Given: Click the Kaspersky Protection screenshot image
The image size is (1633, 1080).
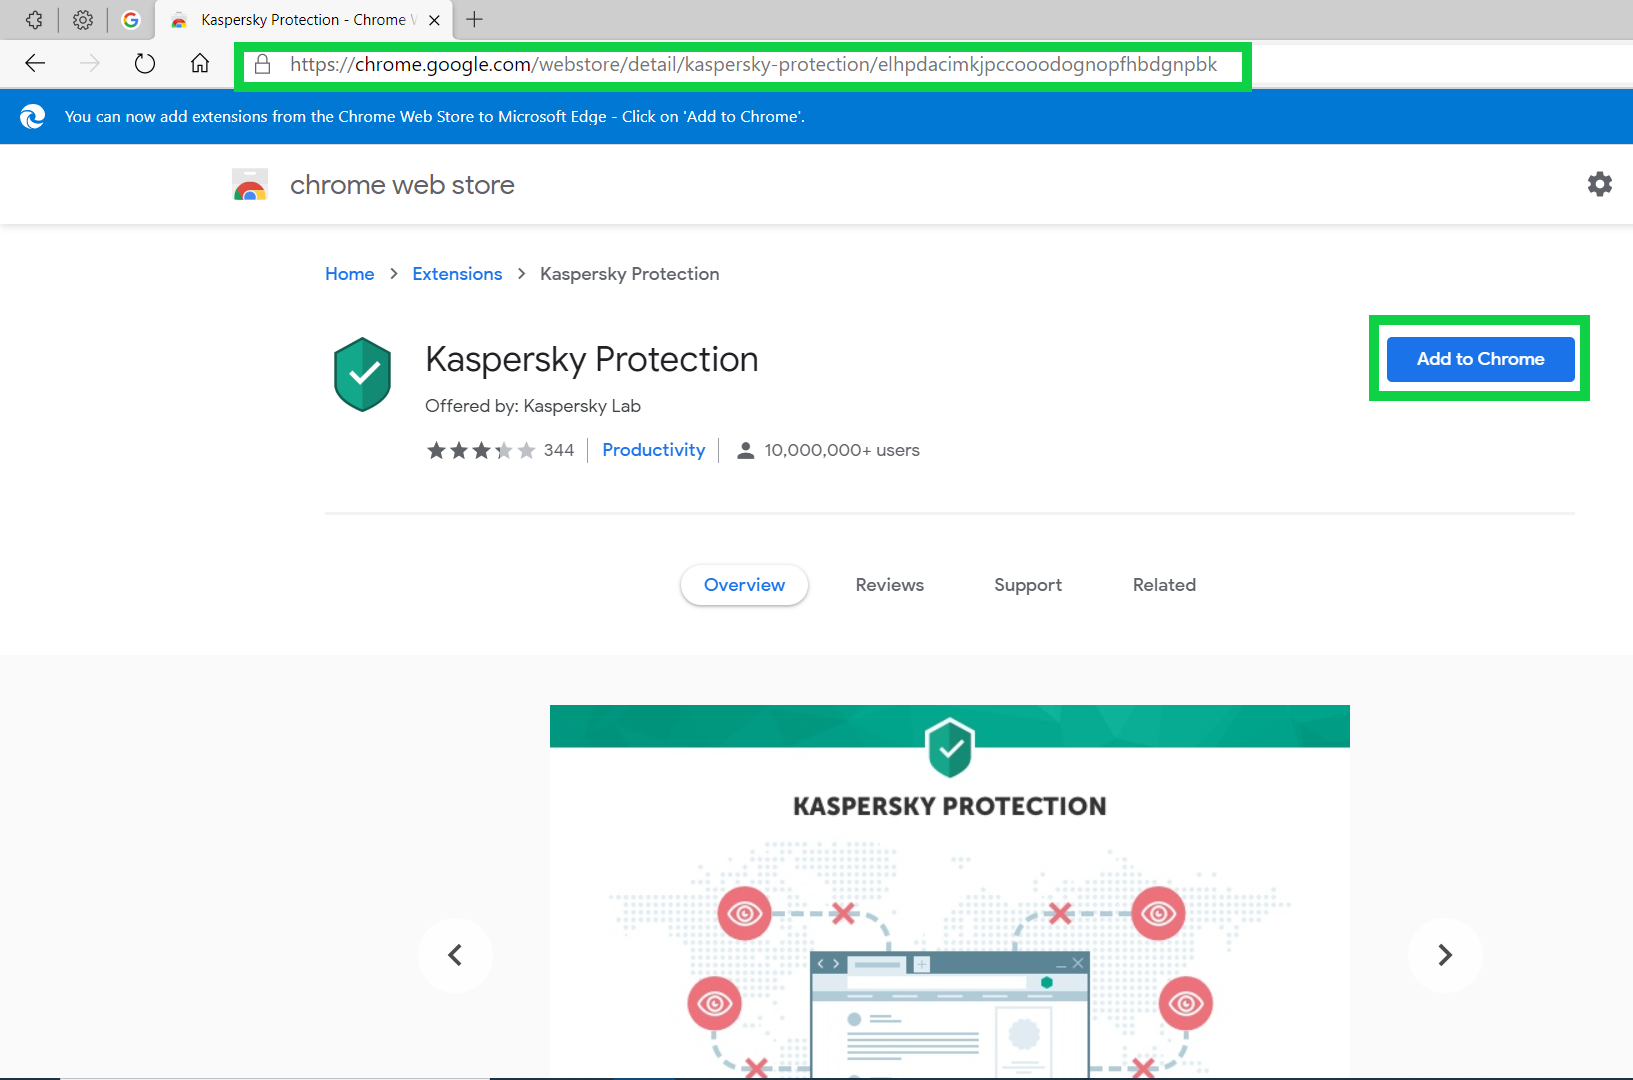Looking at the screenshot, I should (950, 892).
